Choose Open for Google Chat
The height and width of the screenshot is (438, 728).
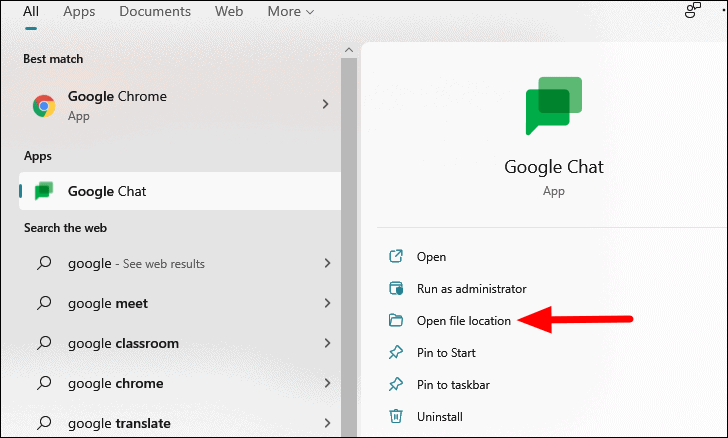pyautogui.click(x=431, y=257)
